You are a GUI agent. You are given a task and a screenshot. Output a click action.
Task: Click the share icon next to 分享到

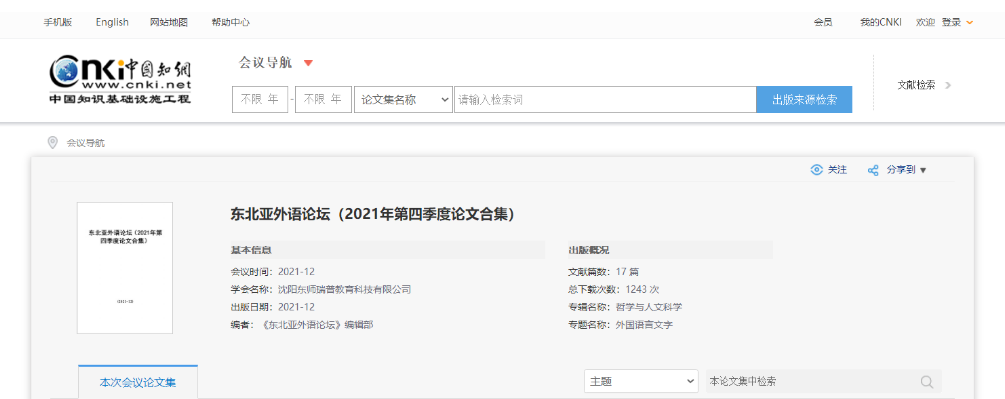tap(872, 170)
